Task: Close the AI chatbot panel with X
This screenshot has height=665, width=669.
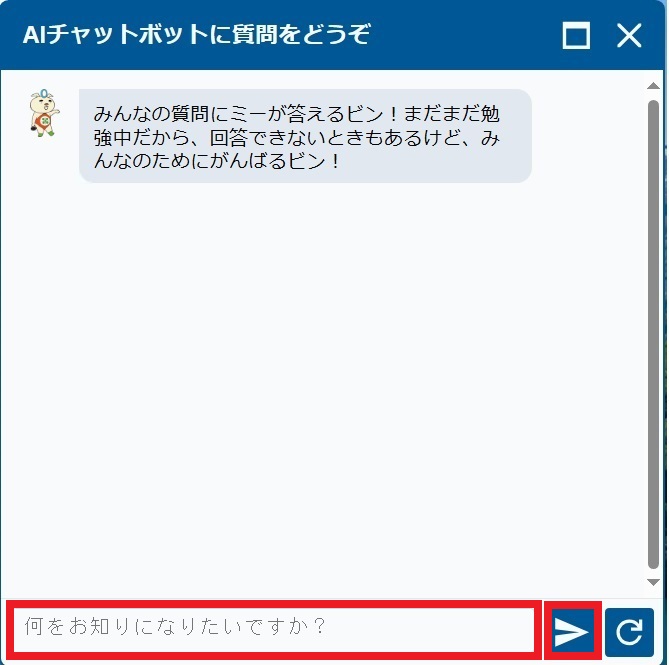Action: point(629,35)
